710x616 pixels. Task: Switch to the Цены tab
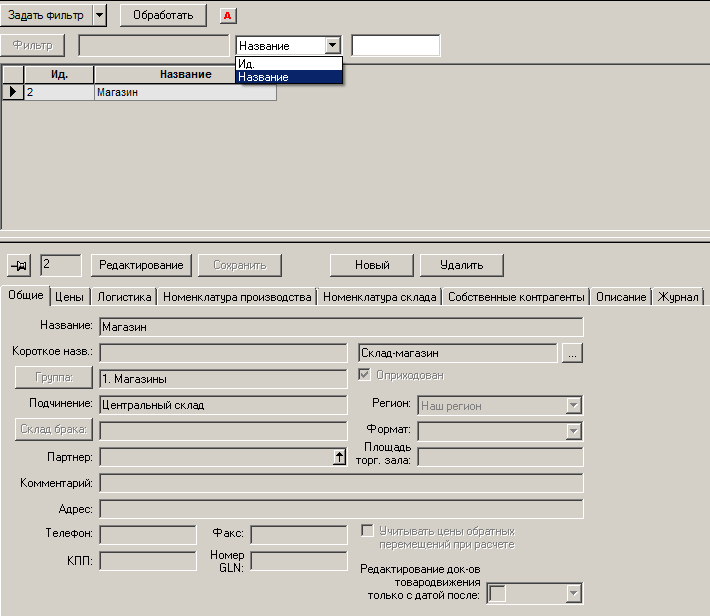(69, 297)
